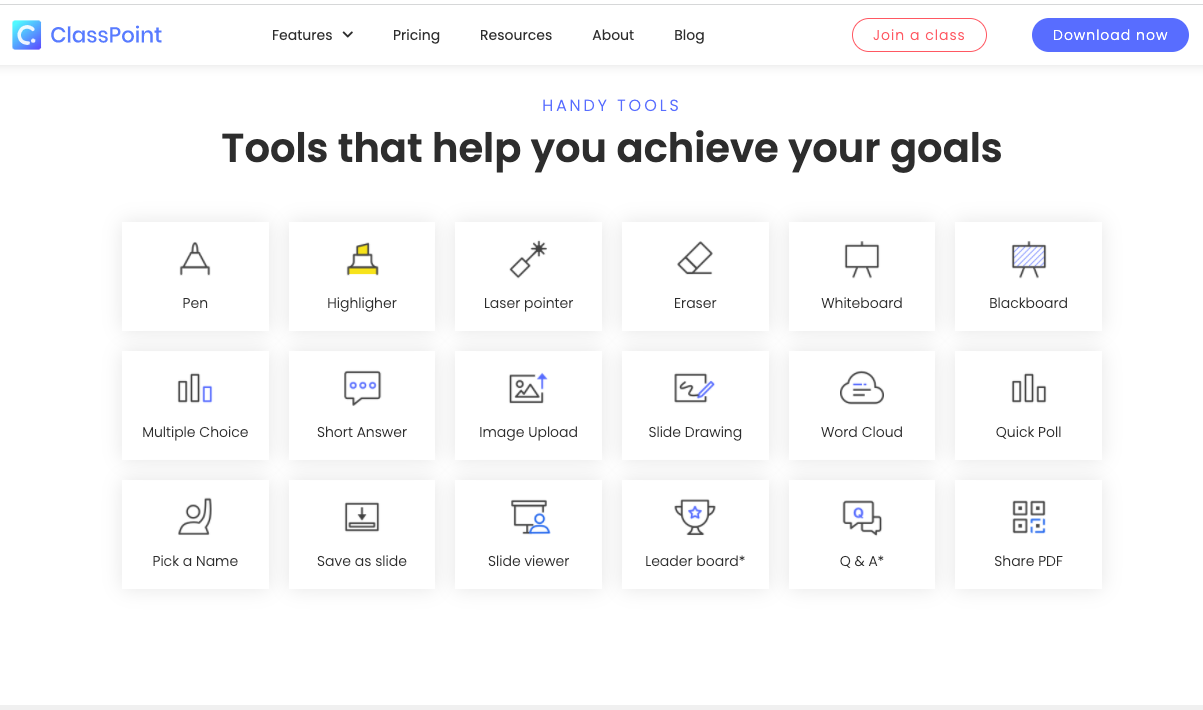Screen dimensions: 1203x710
Task: Open the Pricing menu item
Action: (x=416, y=35)
